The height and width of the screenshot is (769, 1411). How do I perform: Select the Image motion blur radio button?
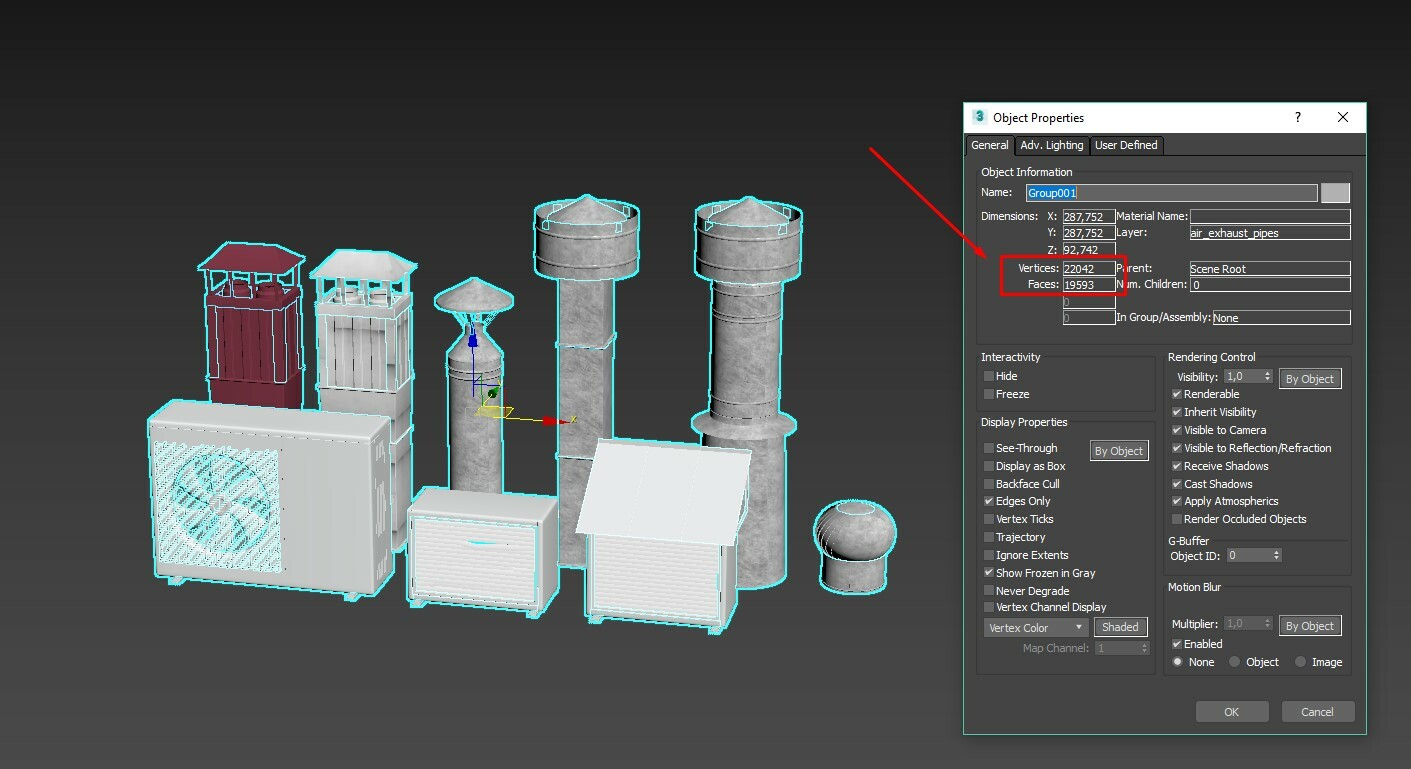[x=1300, y=662]
